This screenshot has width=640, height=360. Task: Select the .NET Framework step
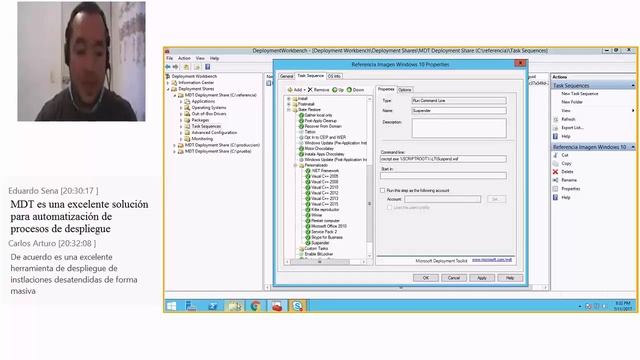(325, 171)
